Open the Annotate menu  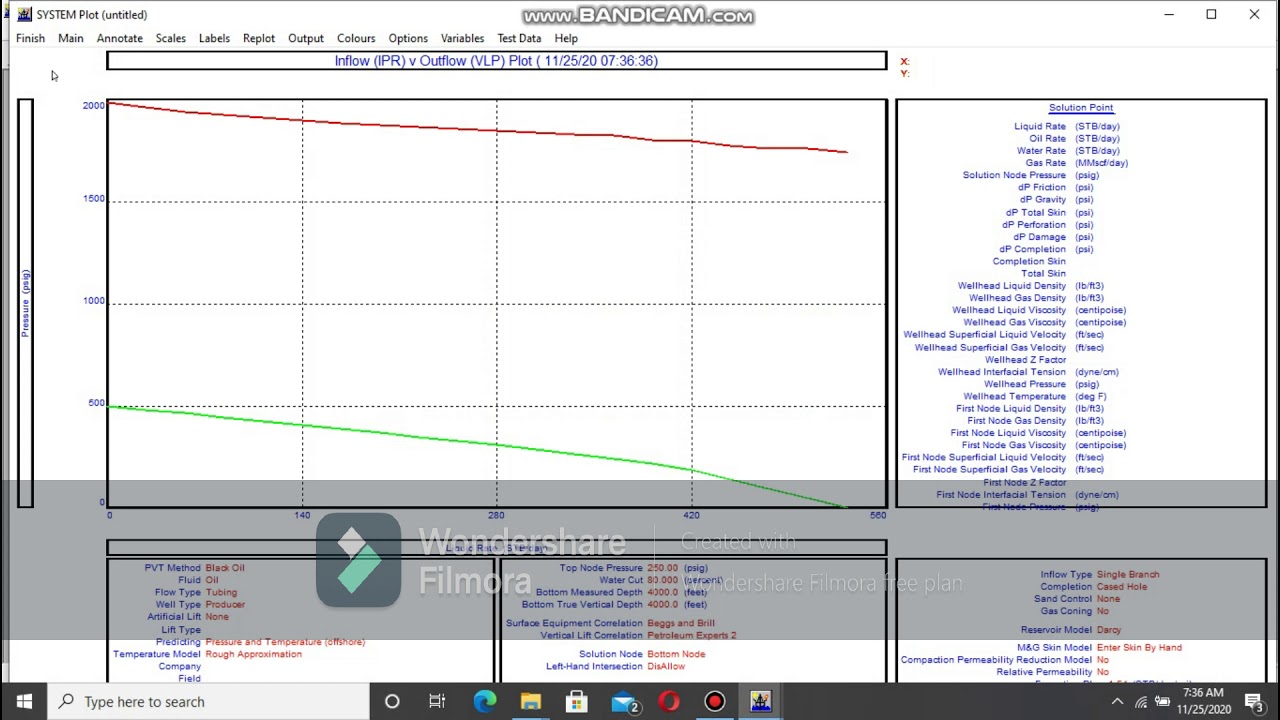tap(119, 38)
